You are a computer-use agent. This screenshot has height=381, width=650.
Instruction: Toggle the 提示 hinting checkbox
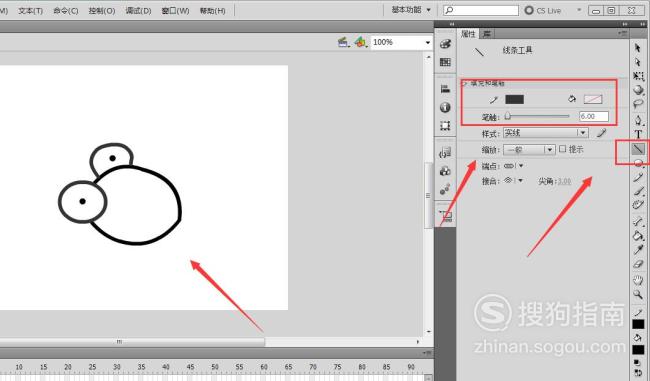[x=563, y=149]
